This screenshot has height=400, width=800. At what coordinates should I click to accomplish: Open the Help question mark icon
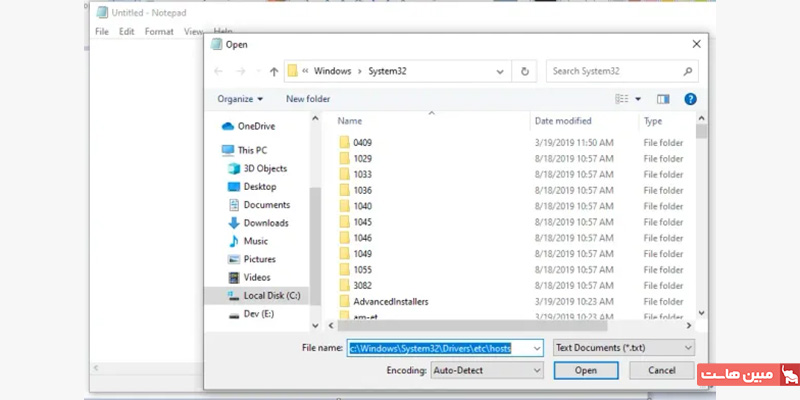point(690,99)
